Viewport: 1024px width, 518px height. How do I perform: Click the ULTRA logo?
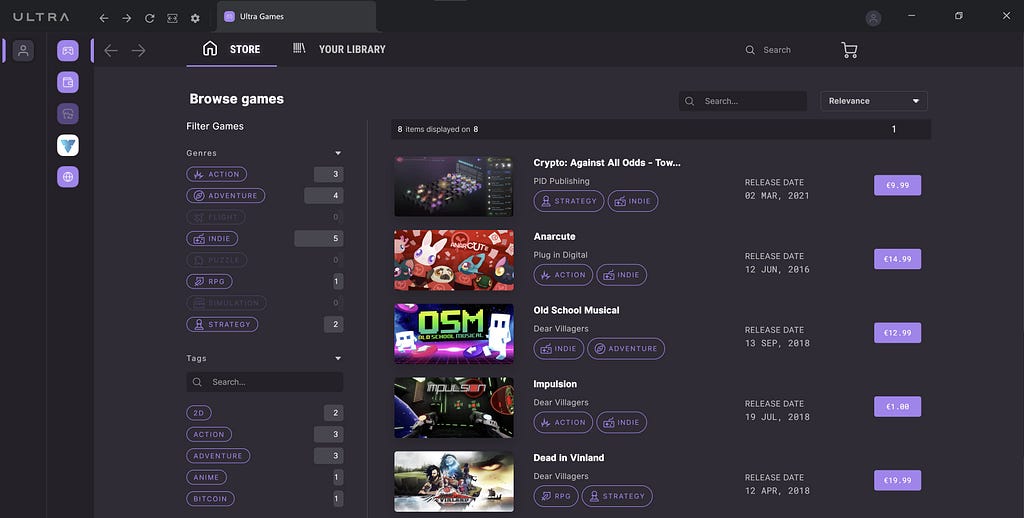click(41, 17)
